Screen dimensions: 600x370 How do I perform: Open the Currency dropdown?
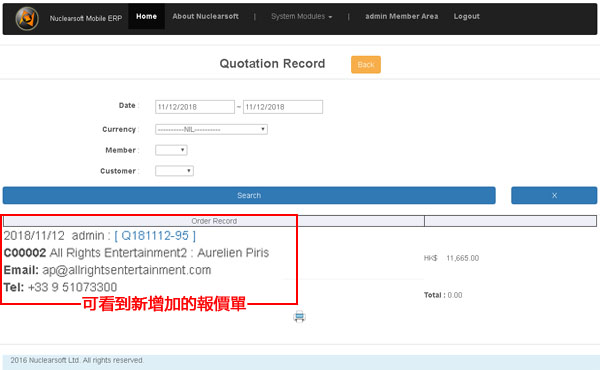click(211, 129)
